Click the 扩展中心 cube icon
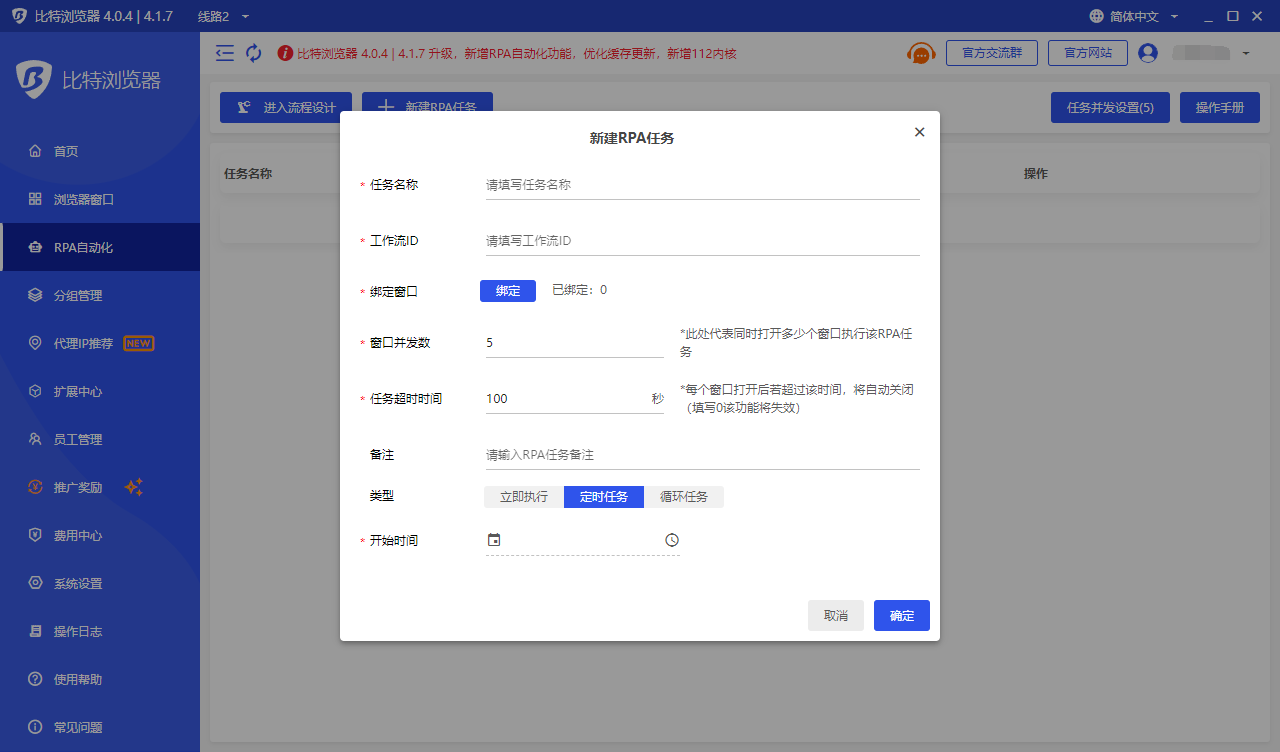This screenshot has width=1280, height=752. [35, 391]
